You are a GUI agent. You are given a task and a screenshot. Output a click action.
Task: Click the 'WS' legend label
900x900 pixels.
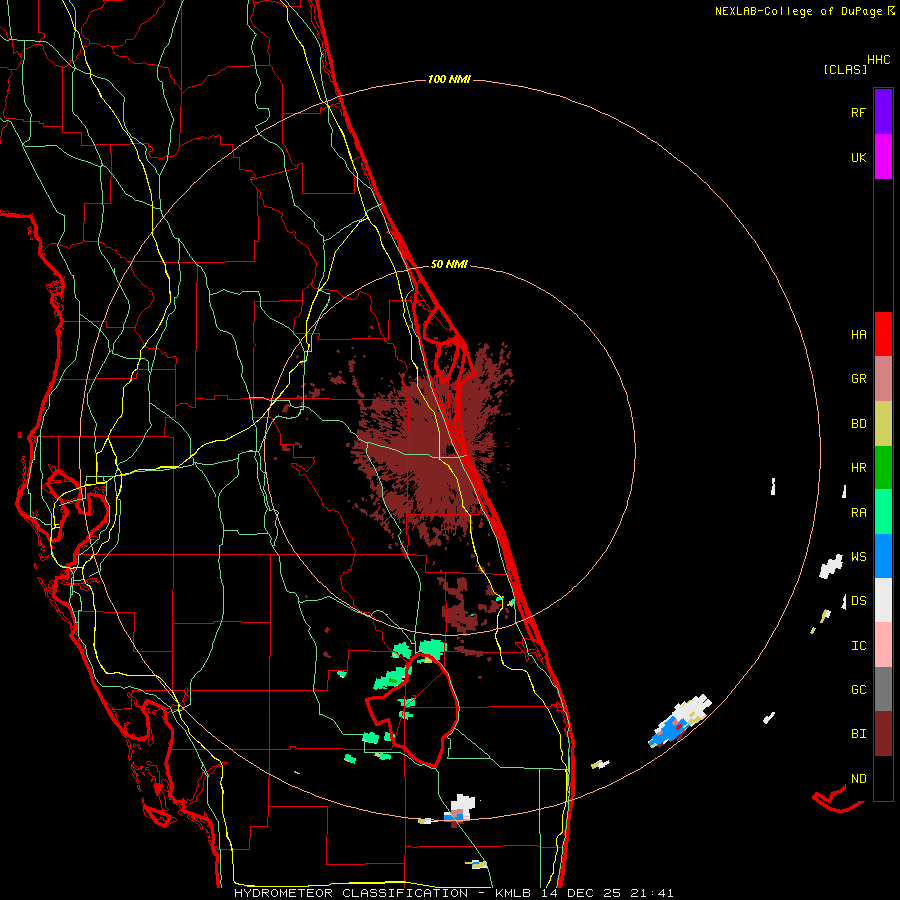click(858, 556)
